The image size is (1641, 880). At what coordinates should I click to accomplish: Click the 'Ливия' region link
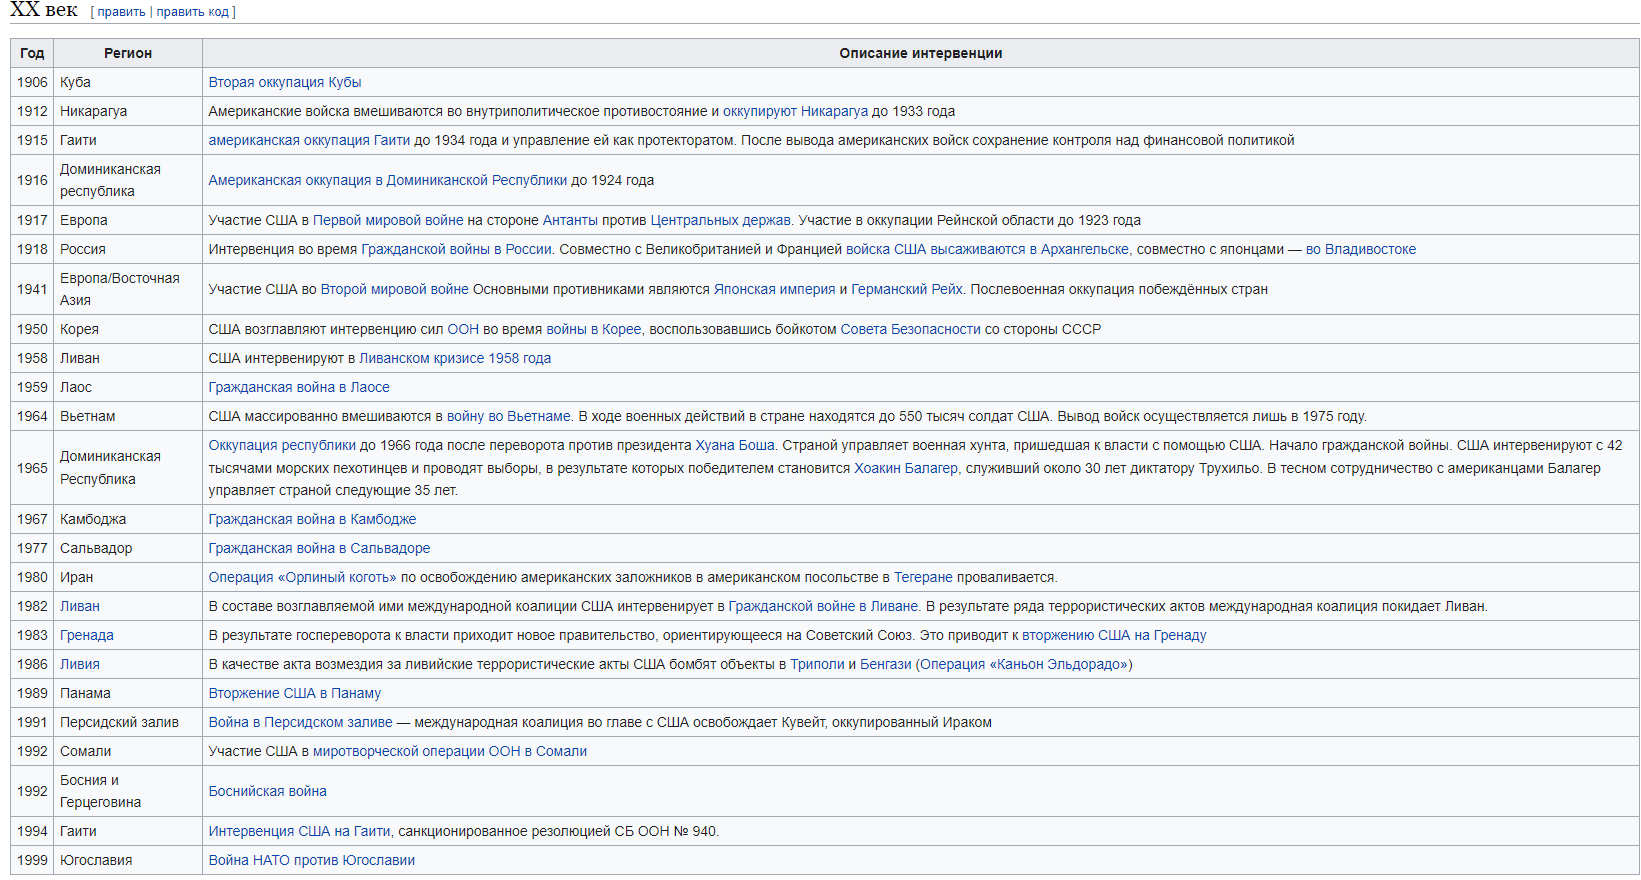point(80,664)
